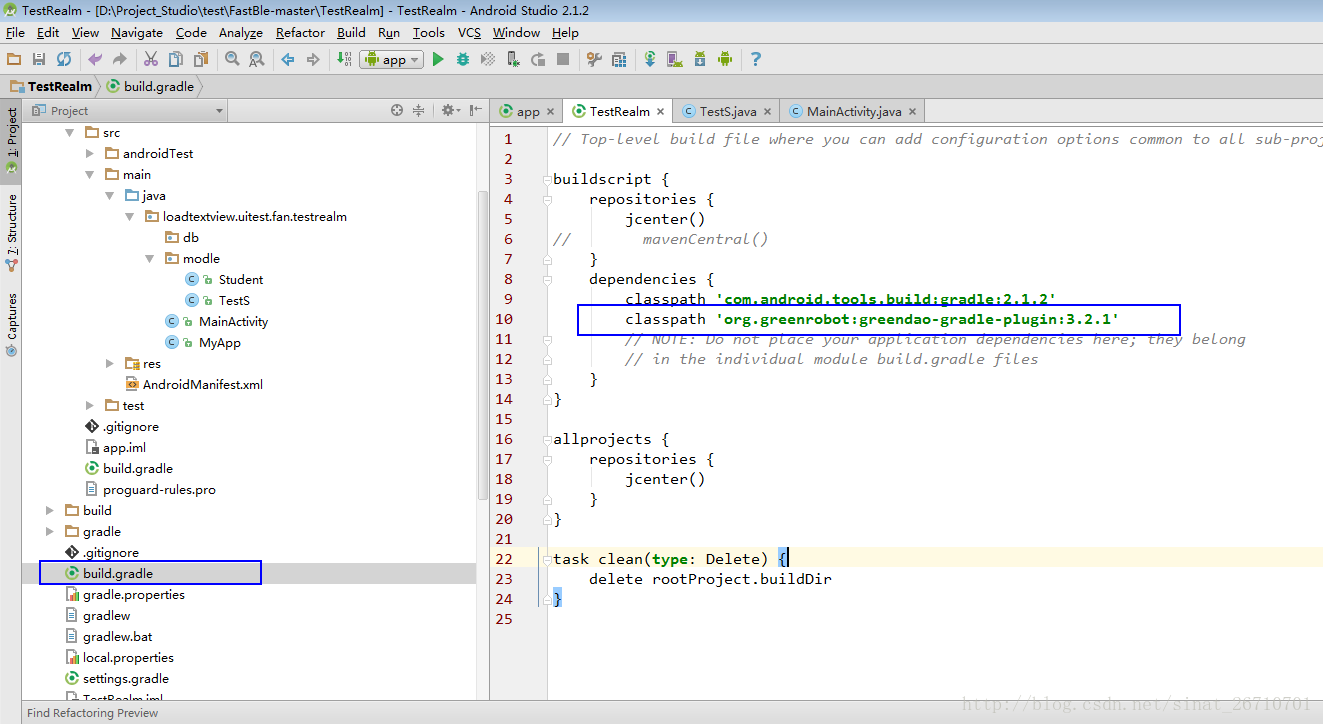Viewport: 1323px width, 724px height.
Task: Attach debugger to Android process icon
Action: coord(513,59)
